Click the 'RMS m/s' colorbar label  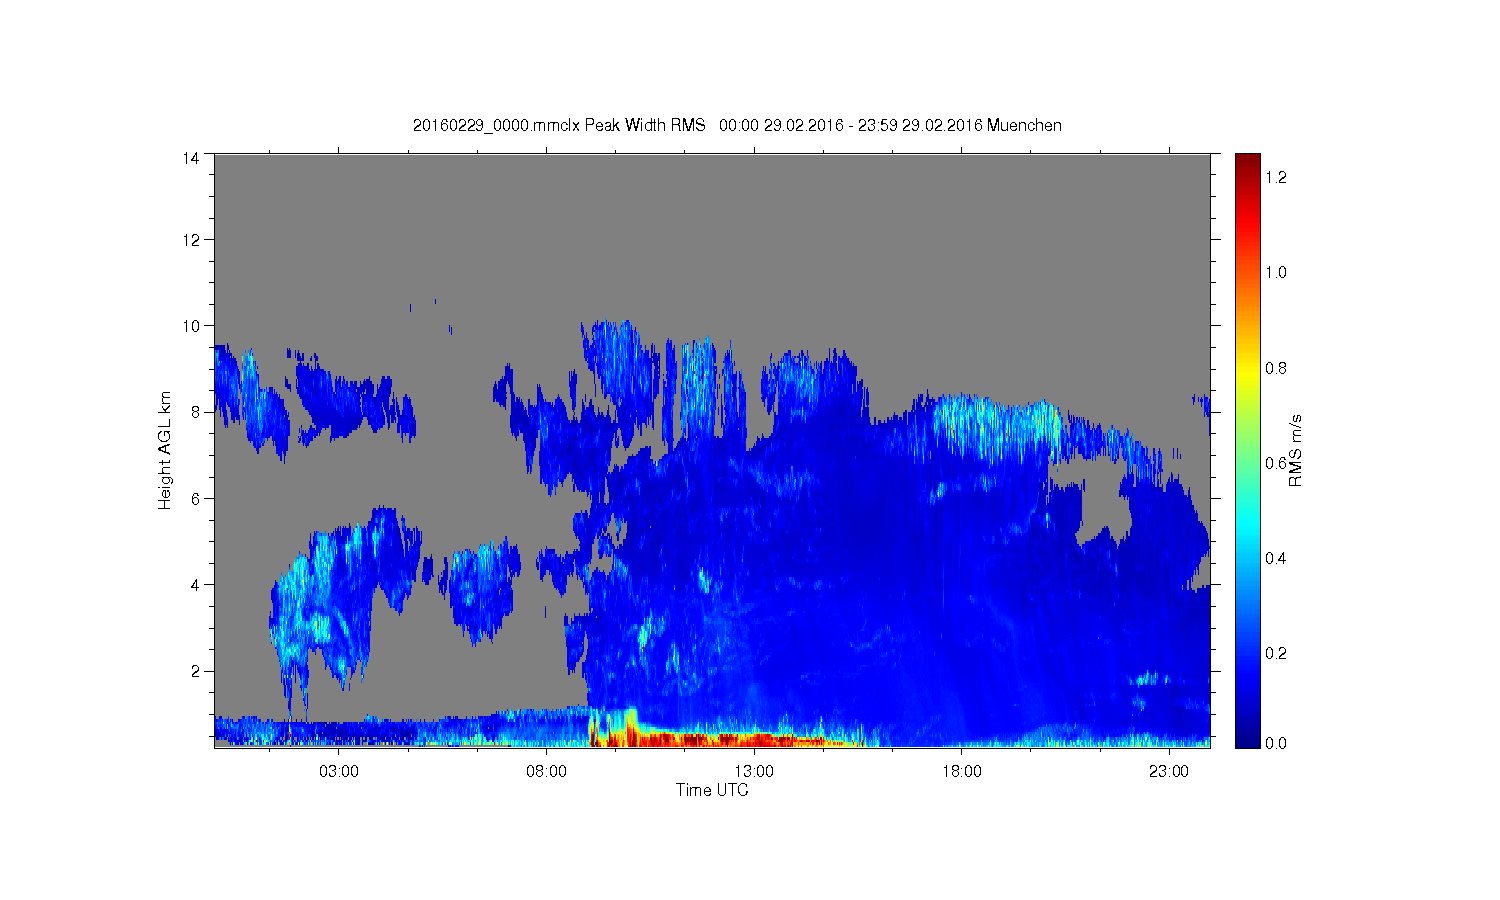click(x=1295, y=450)
